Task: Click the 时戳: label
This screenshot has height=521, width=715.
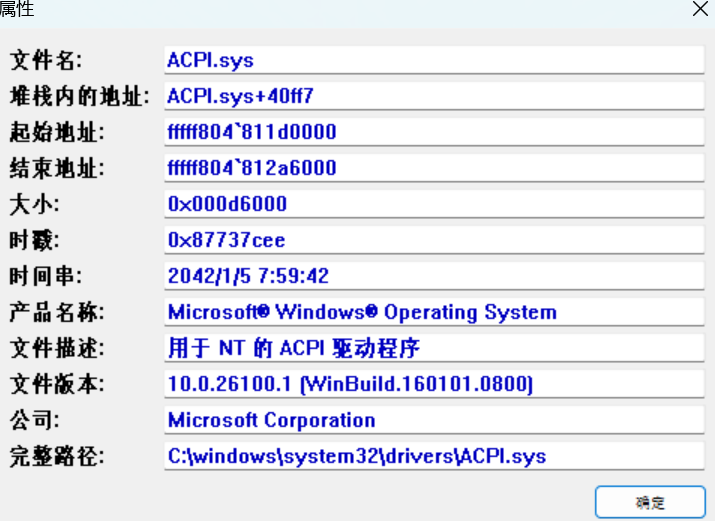Action: (35, 240)
